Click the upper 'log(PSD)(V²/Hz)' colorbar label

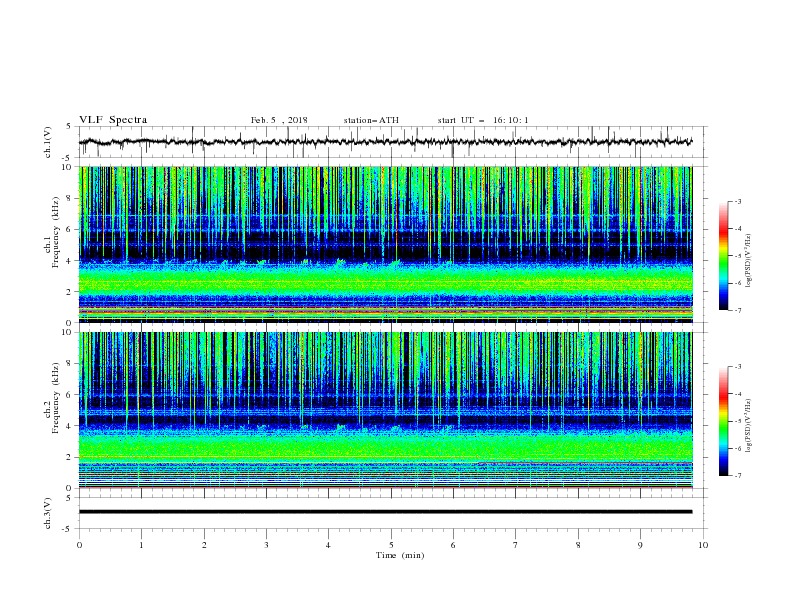[x=749, y=261]
